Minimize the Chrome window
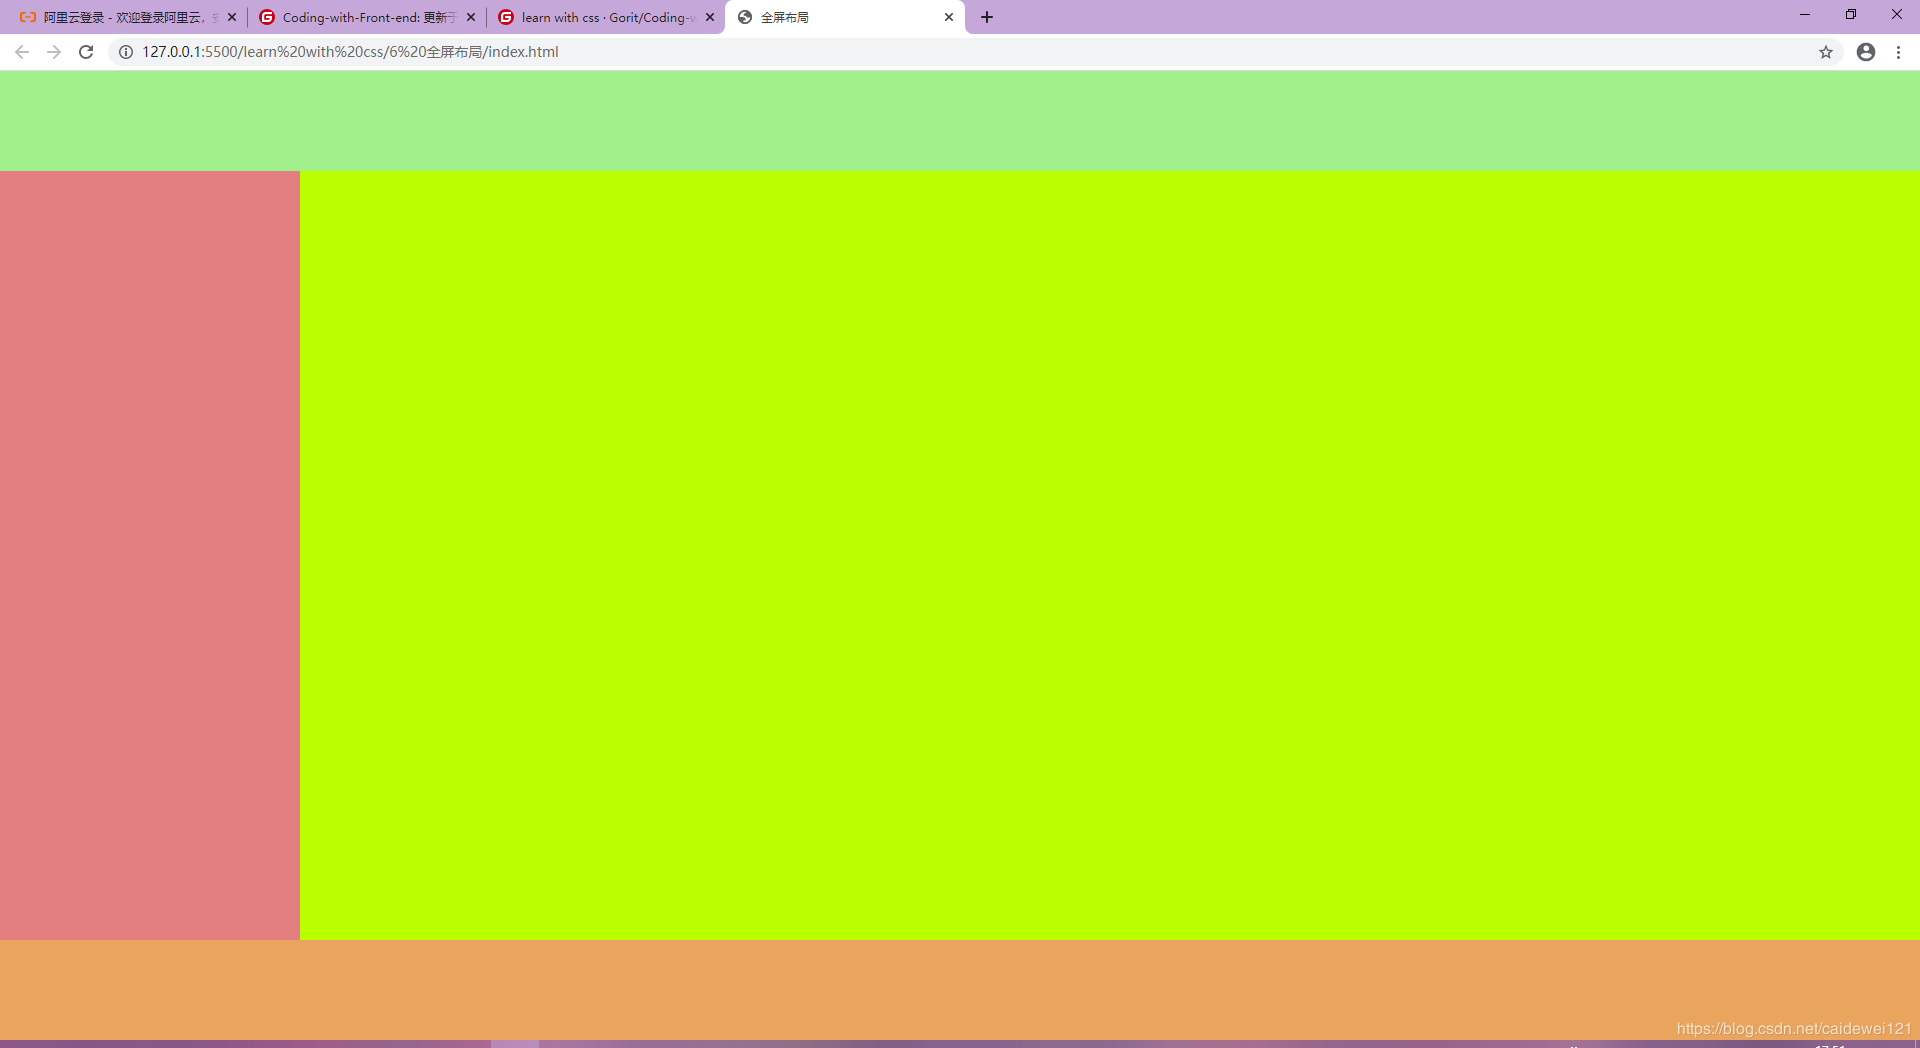This screenshot has height=1048, width=1920. click(x=1805, y=15)
